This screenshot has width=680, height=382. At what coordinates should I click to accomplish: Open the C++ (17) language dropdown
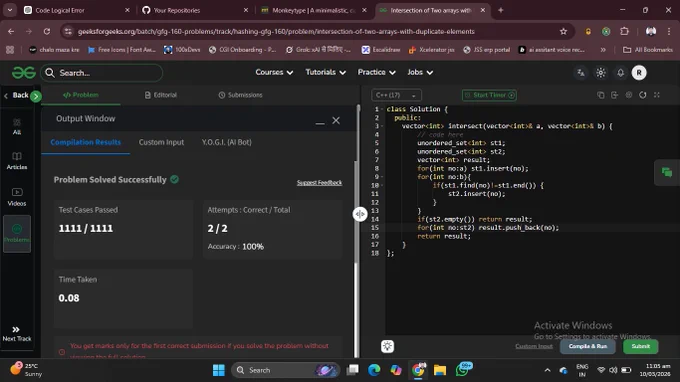tap(396, 95)
